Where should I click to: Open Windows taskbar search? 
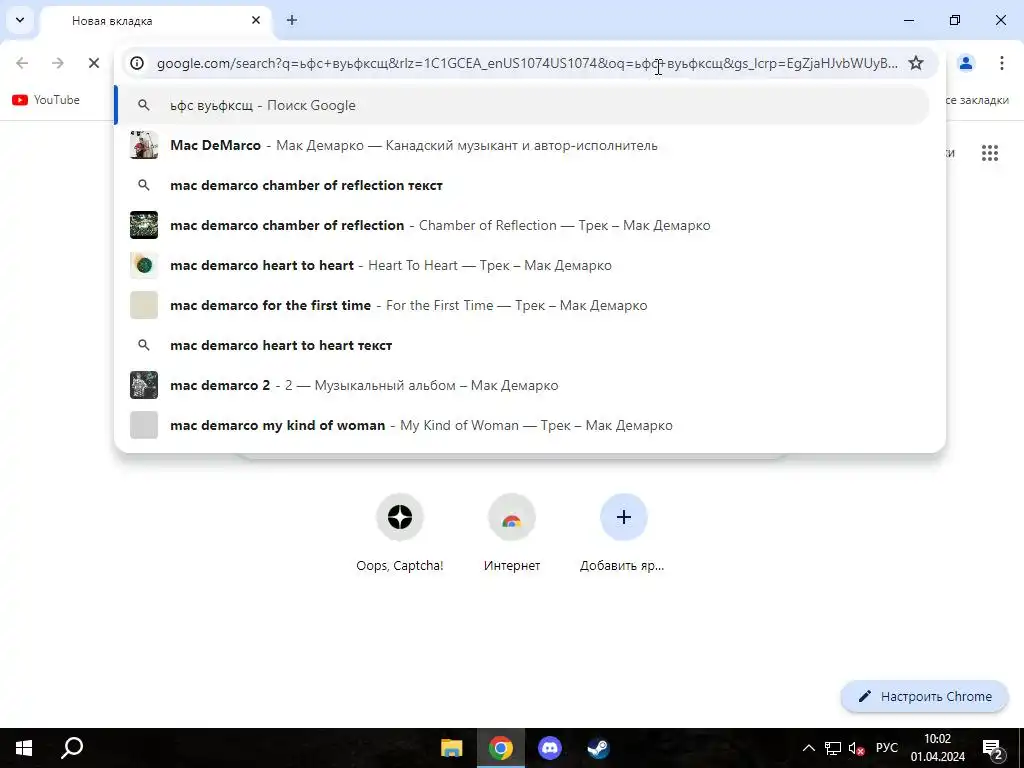pyautogui.click(x=72, y=748)
